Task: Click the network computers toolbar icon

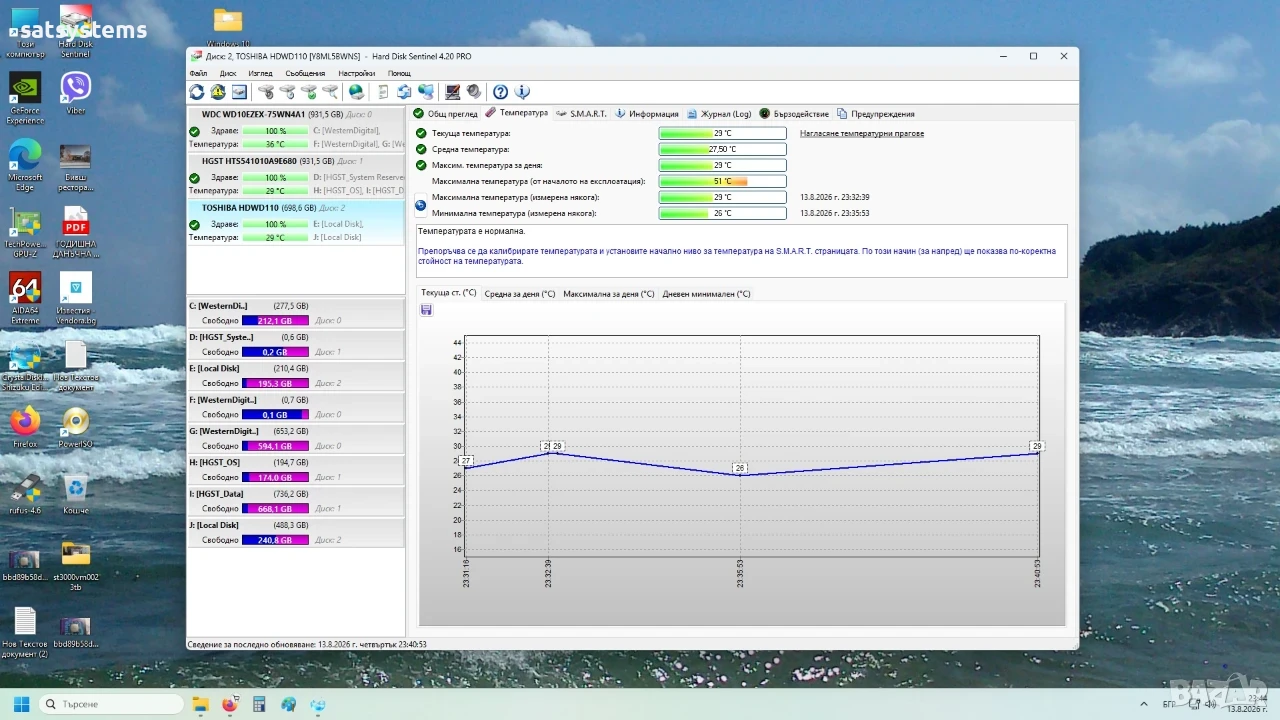Action: [x=426, y=92]
